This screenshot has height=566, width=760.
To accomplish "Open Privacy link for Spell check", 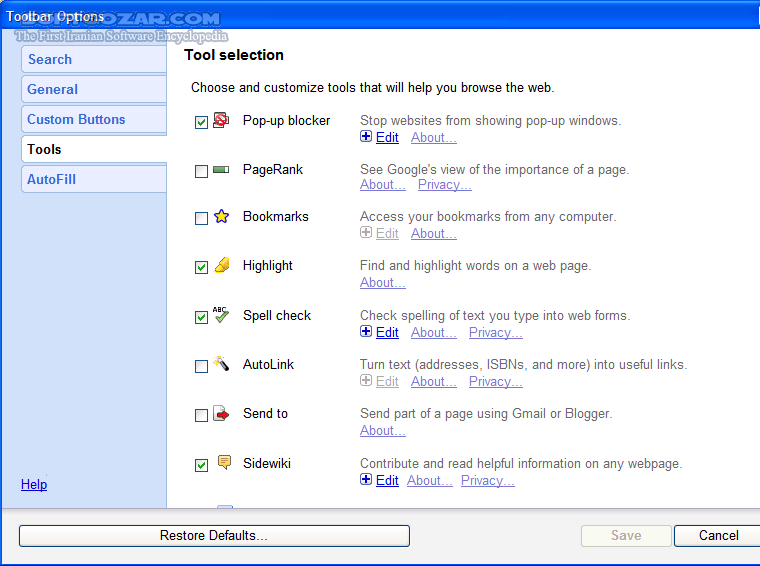I will point(496,332).
